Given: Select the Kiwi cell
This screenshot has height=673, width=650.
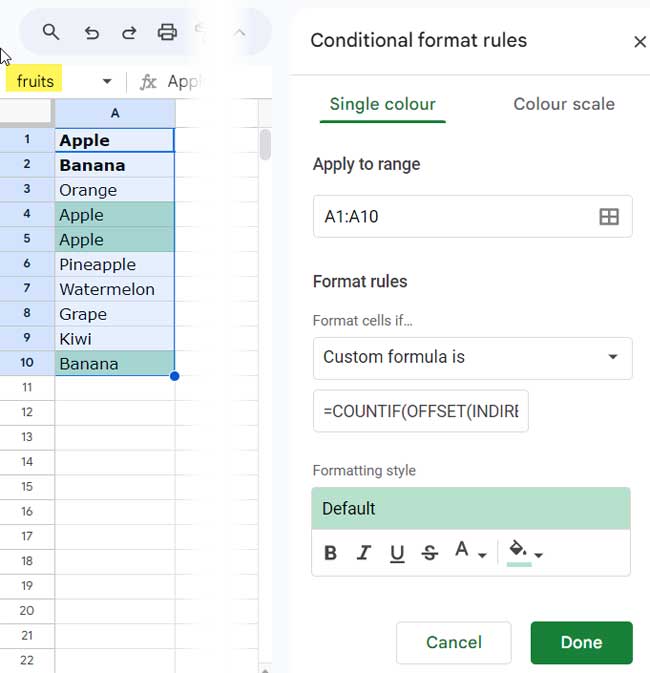Looking at the screenshot, I should (115, 339).
